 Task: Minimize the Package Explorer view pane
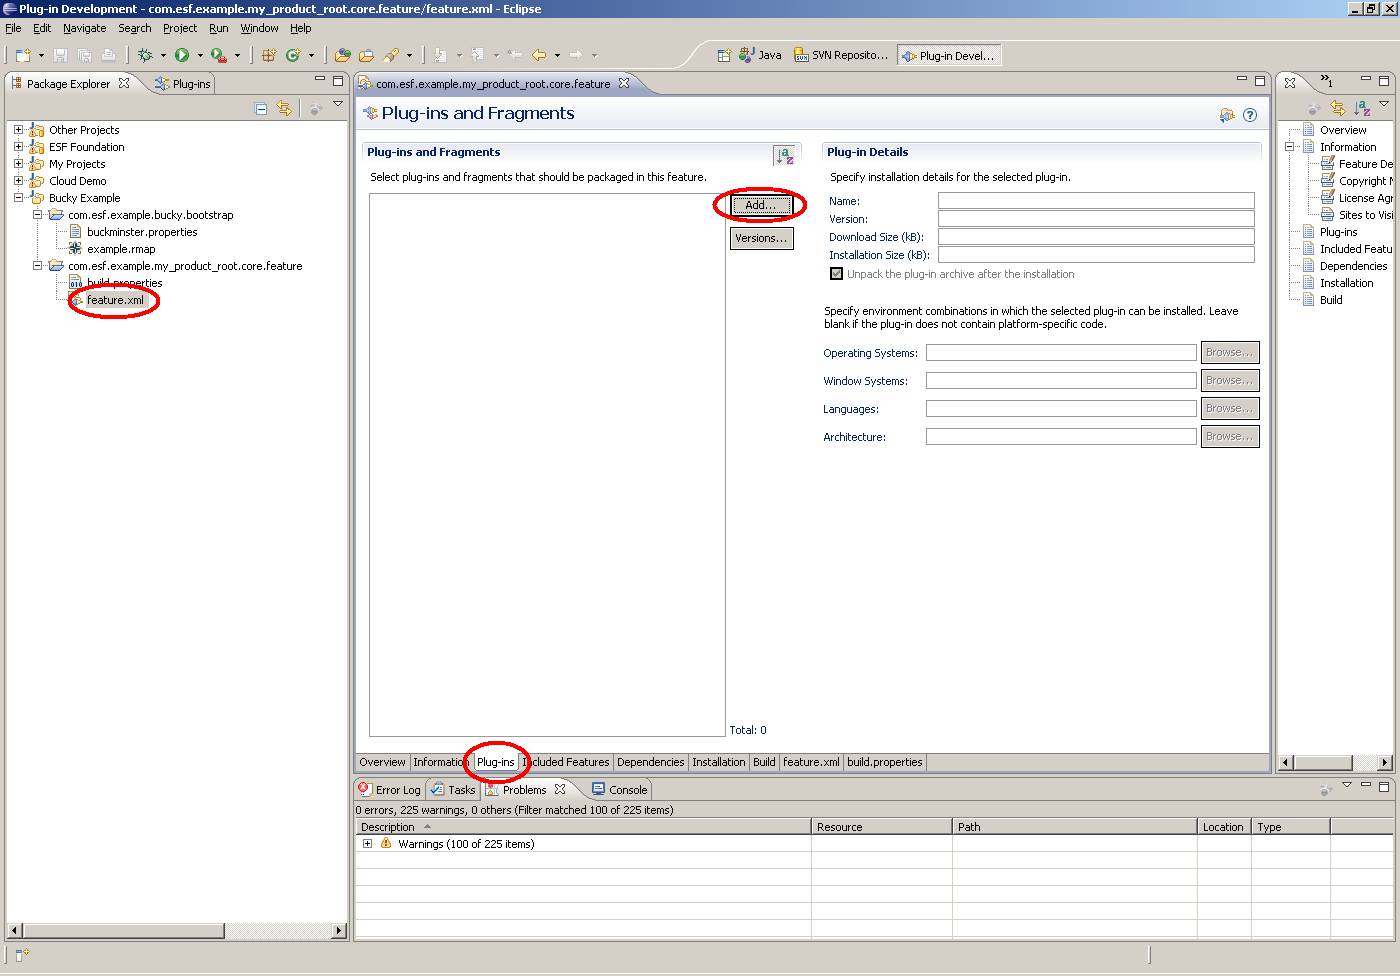320,79
